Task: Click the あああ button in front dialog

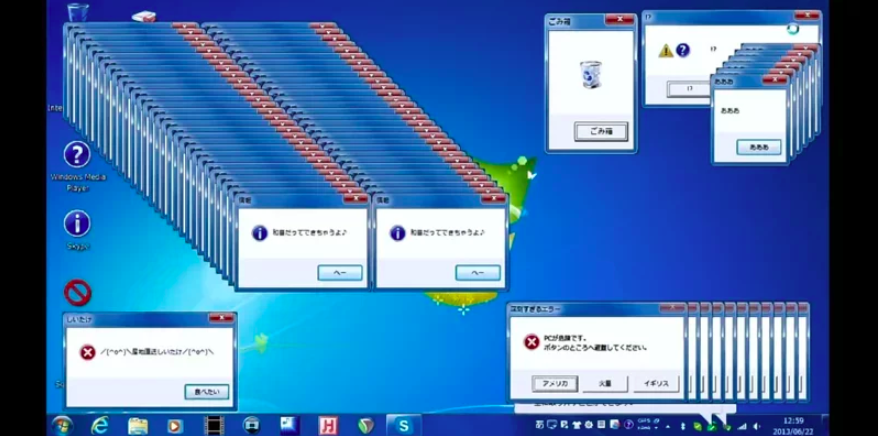Action: click(x=759, y=147)
